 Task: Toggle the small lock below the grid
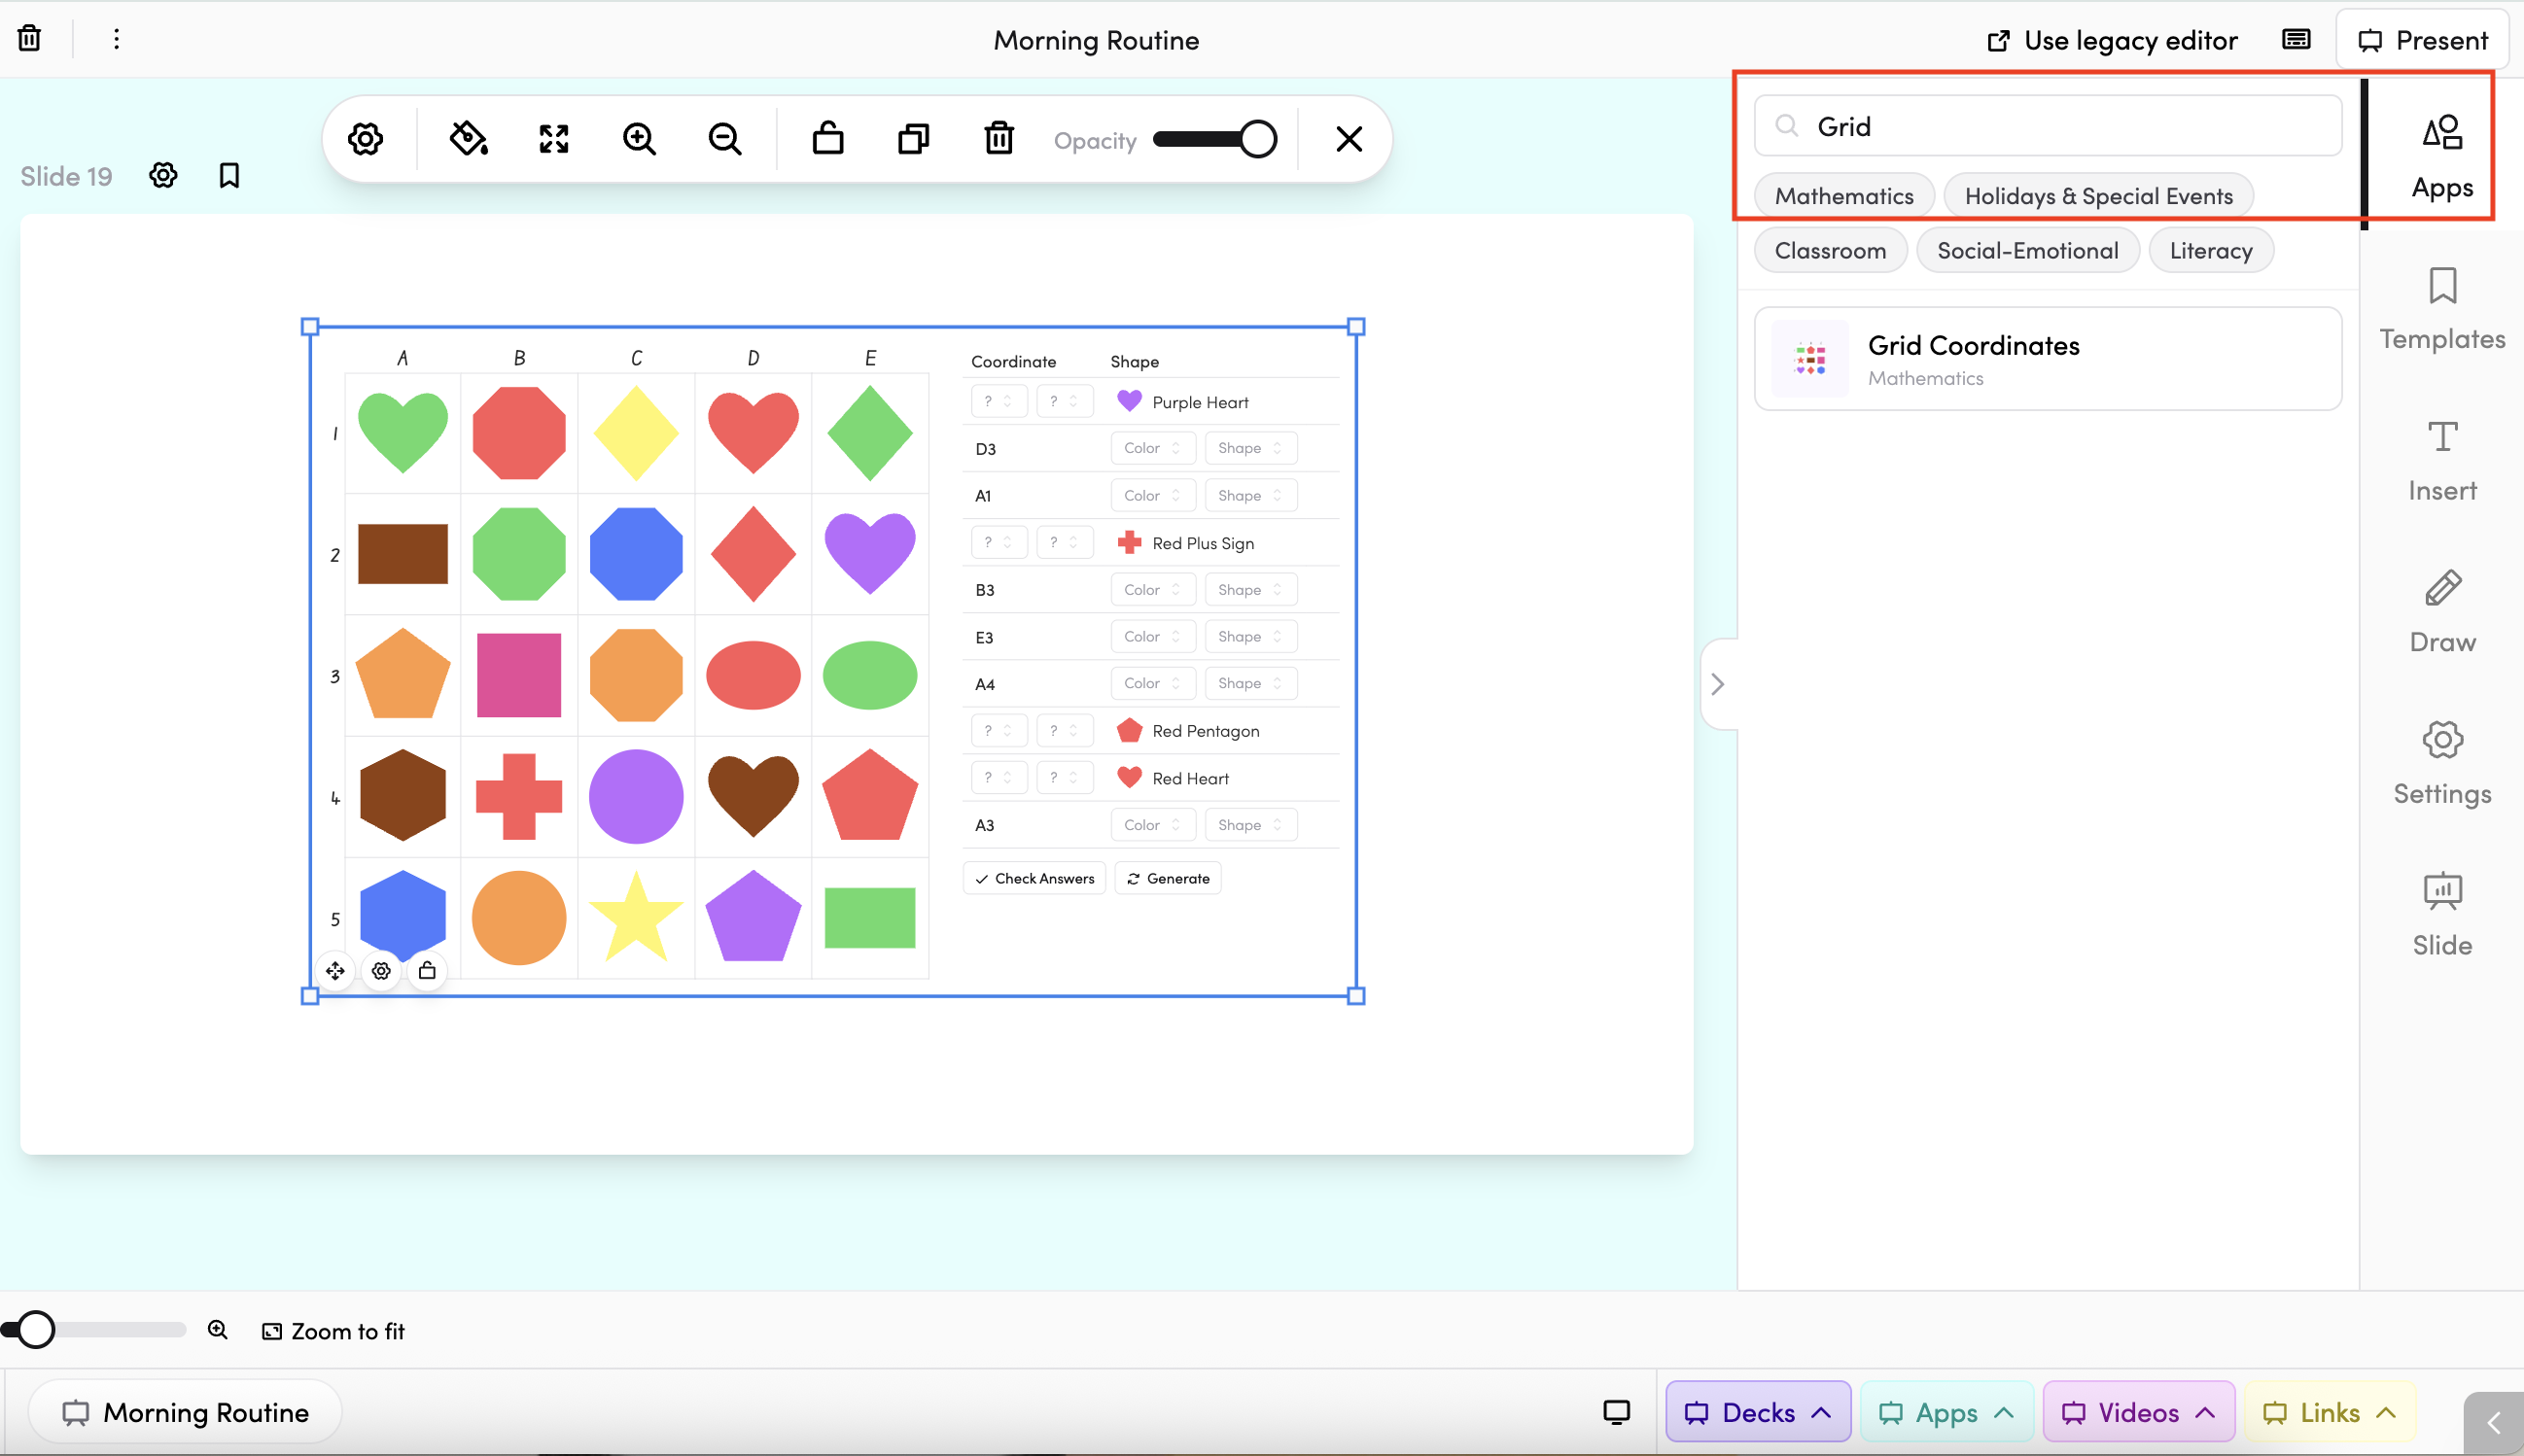coord(427,971)
